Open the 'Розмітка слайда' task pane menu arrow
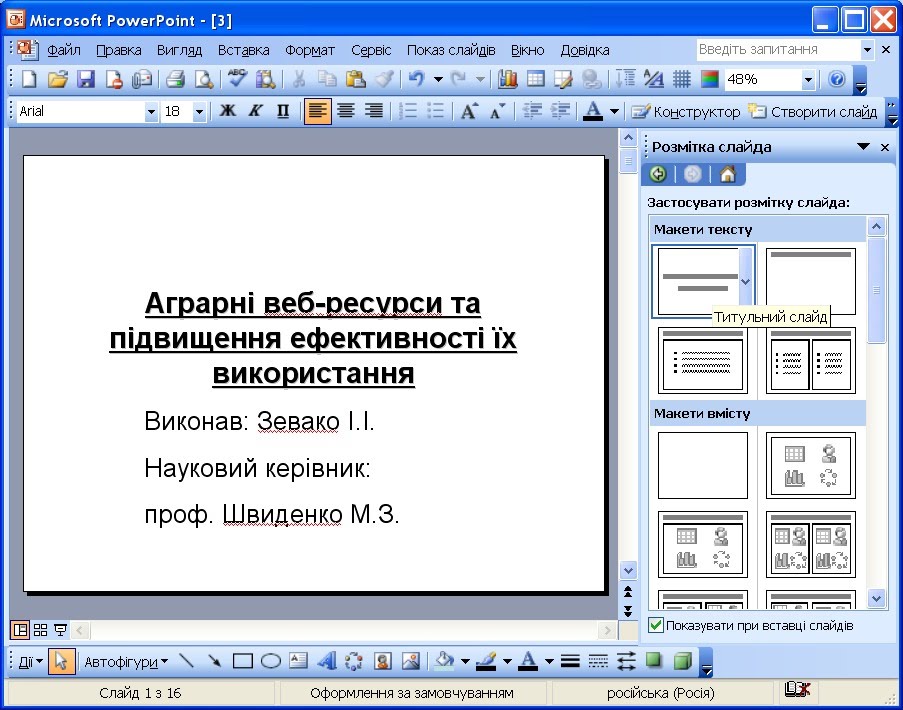 coord(863,147)
